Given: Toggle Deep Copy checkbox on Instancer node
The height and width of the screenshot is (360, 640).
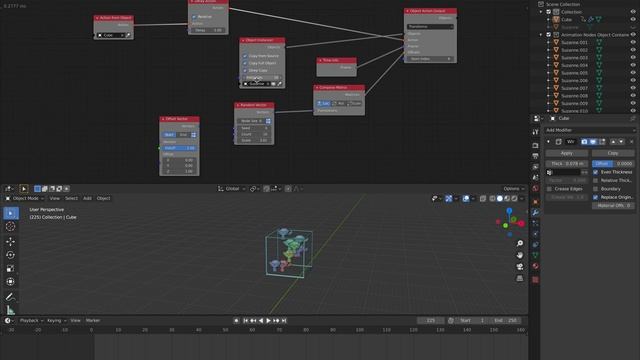Looking at the screenshot, I should click(x=245, y=71).
